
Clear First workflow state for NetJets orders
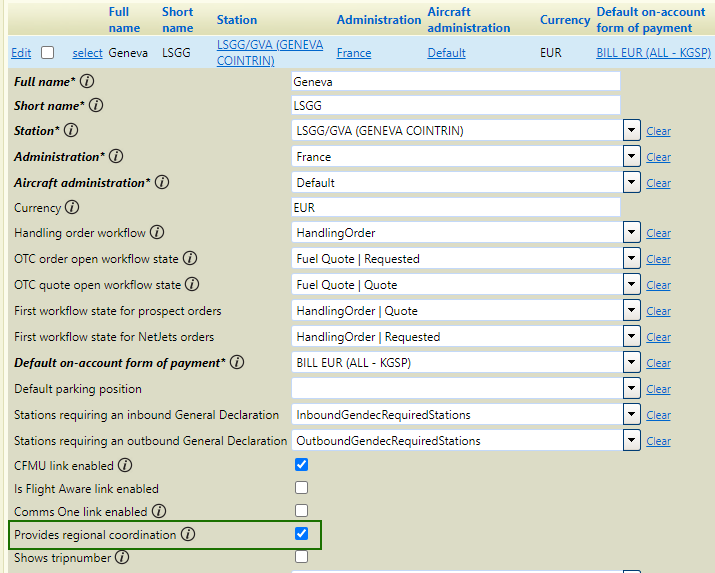point(658,337)
